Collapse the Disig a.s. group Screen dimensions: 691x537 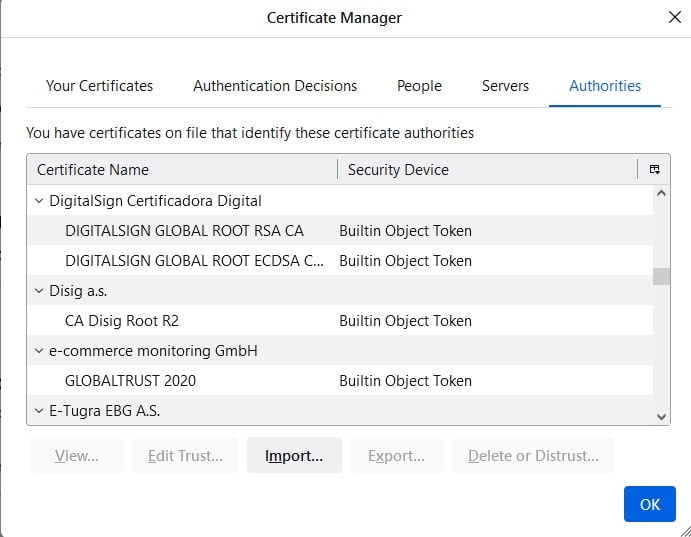pos(39,291)
